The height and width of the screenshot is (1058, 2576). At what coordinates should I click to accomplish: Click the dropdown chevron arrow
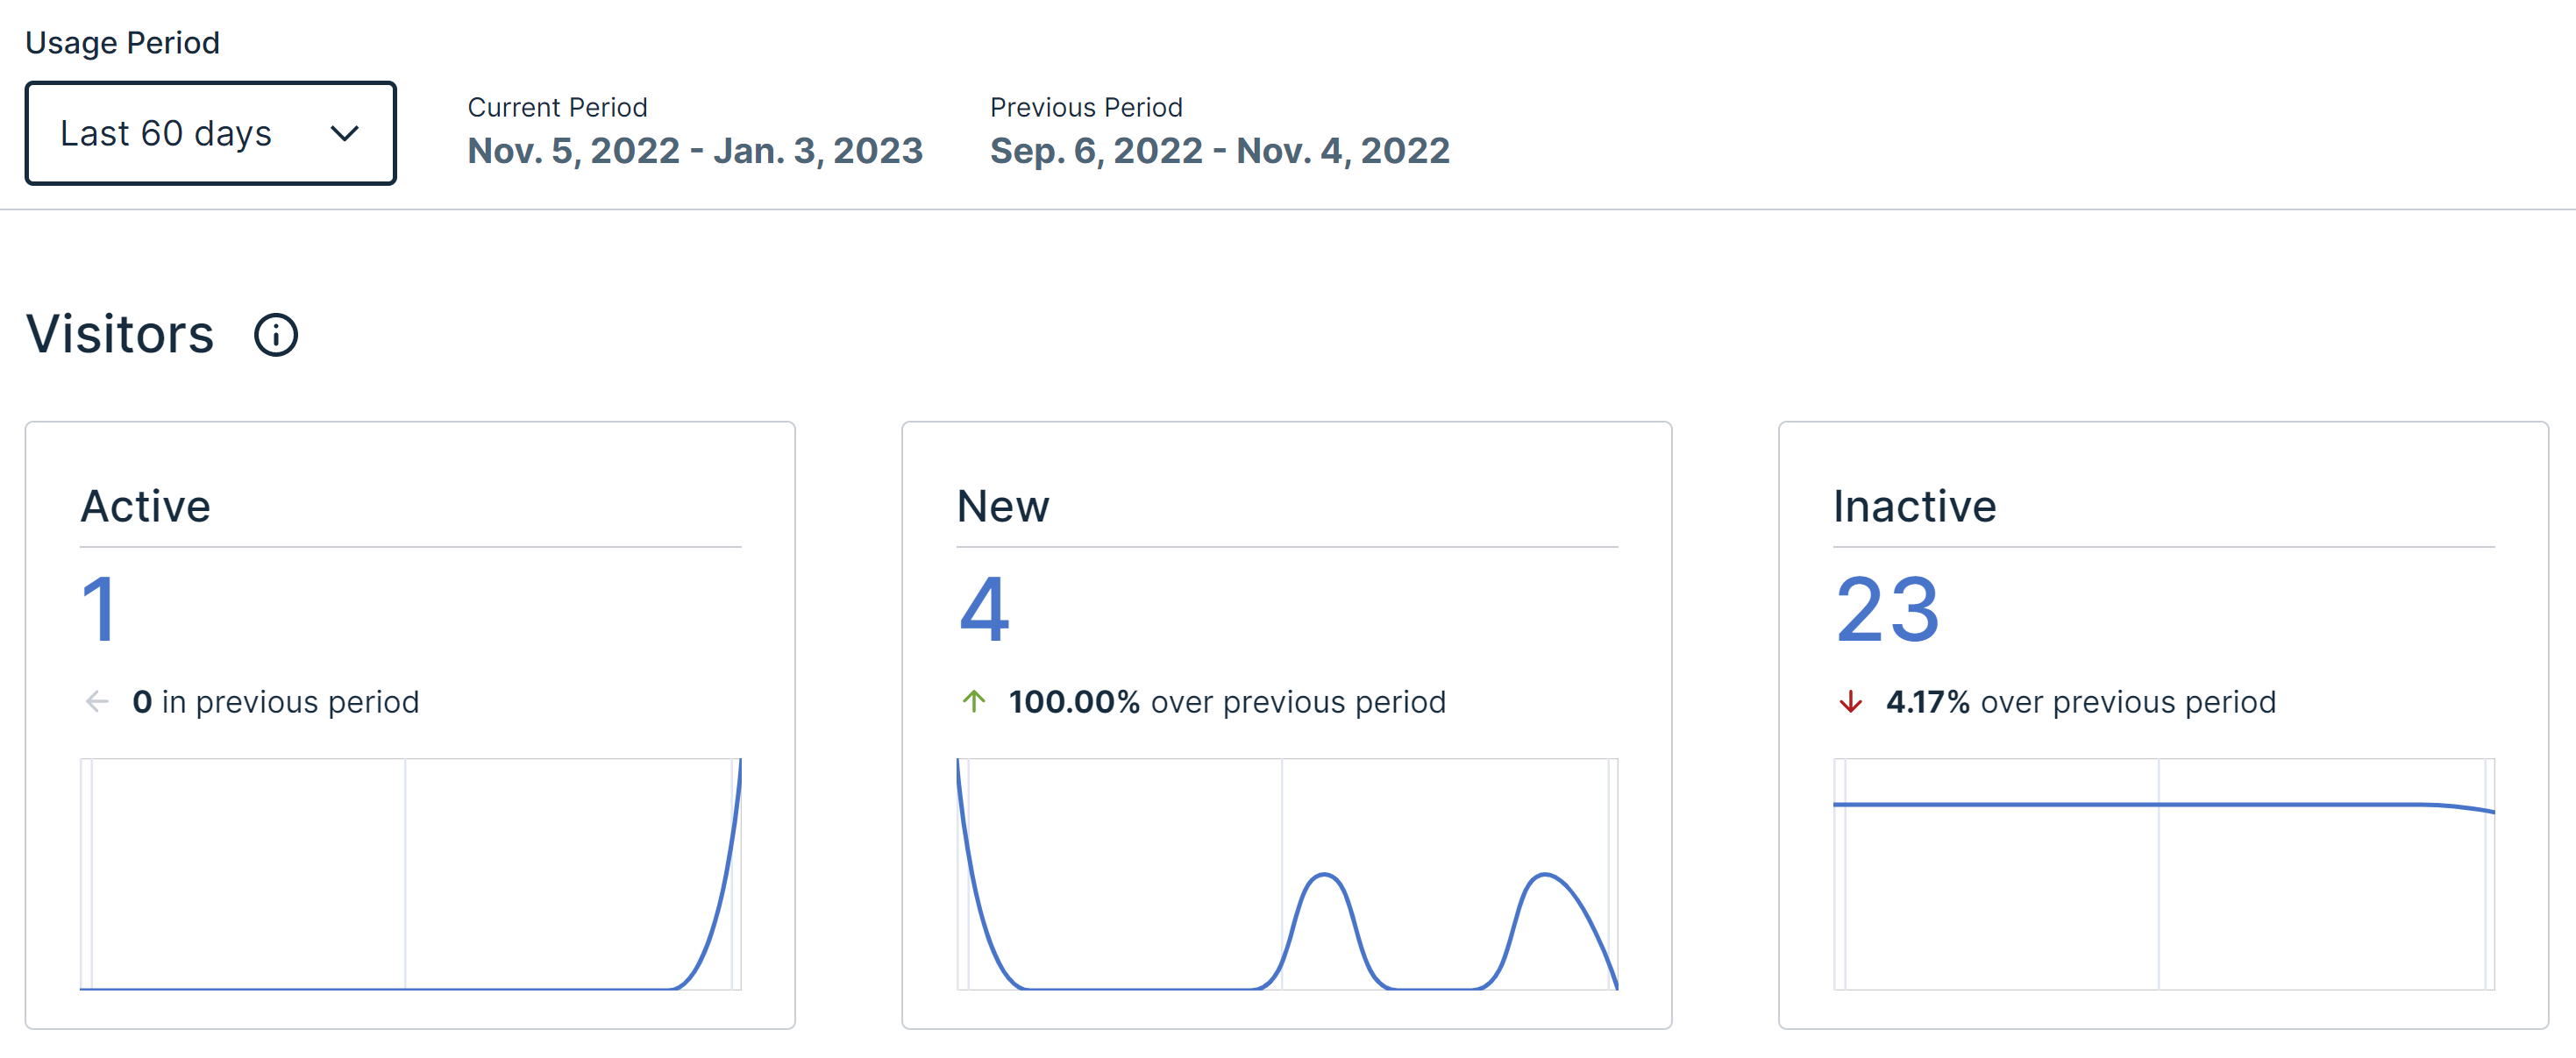(345, 134)
